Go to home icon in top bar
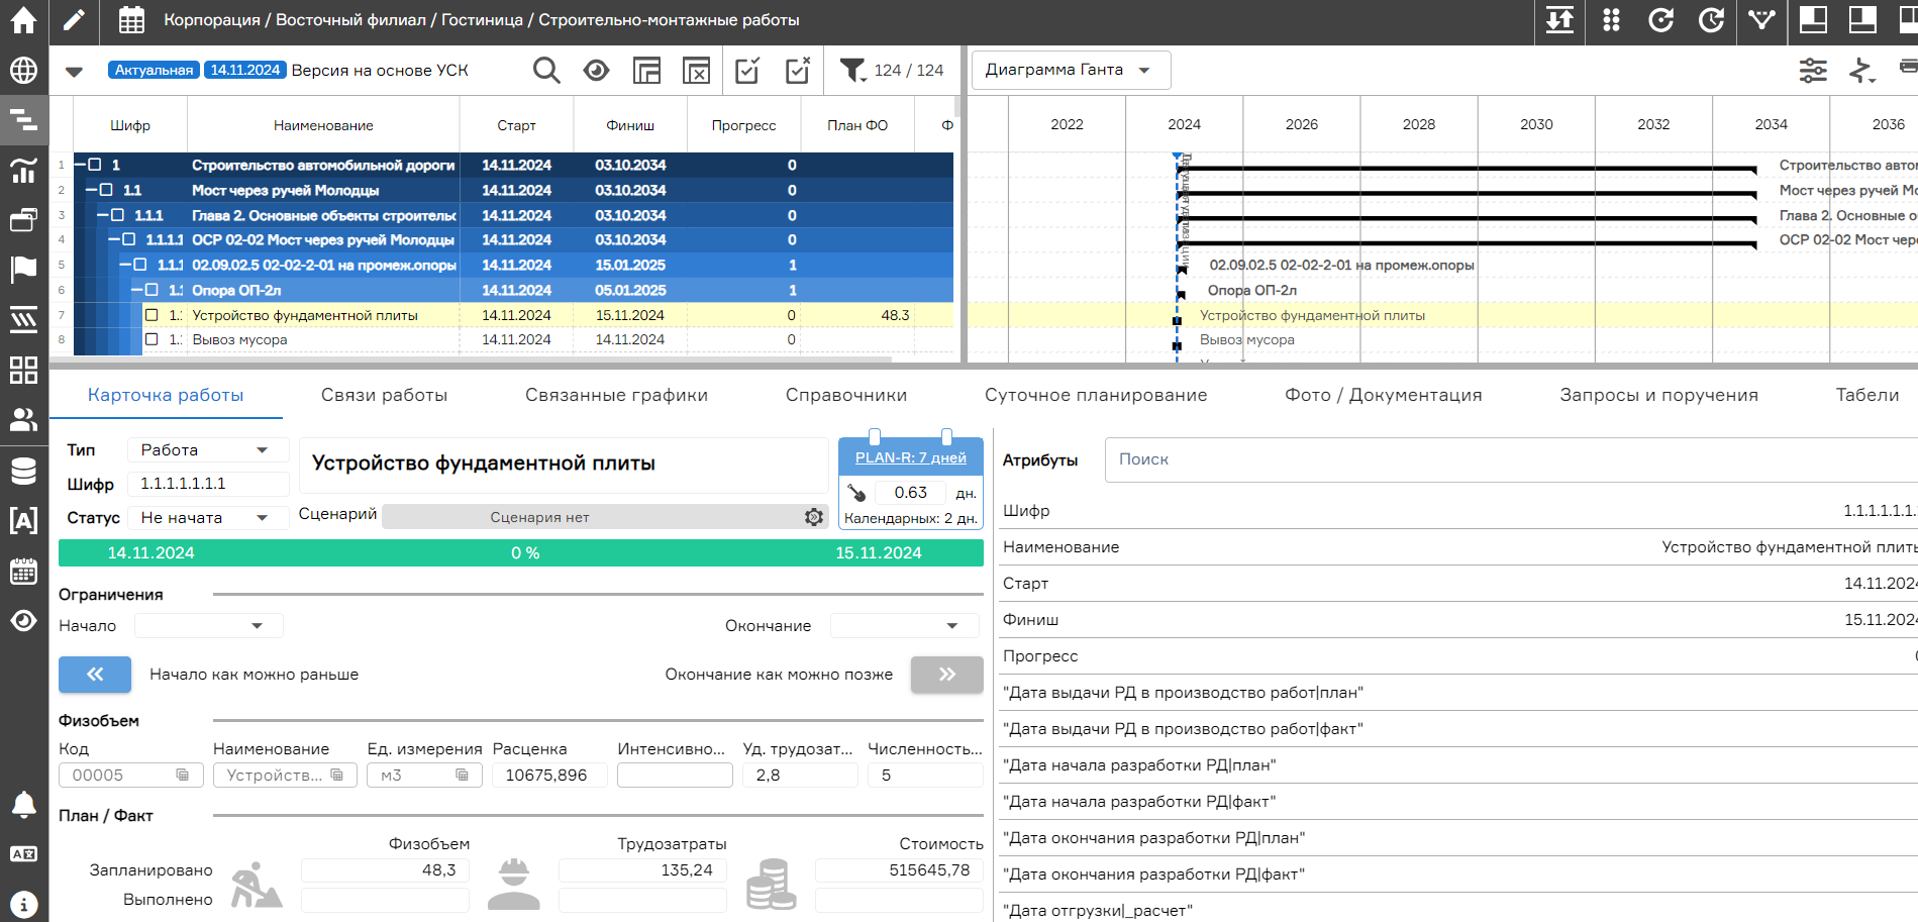Screen dimensions: 1918x922 pos(23,20)
